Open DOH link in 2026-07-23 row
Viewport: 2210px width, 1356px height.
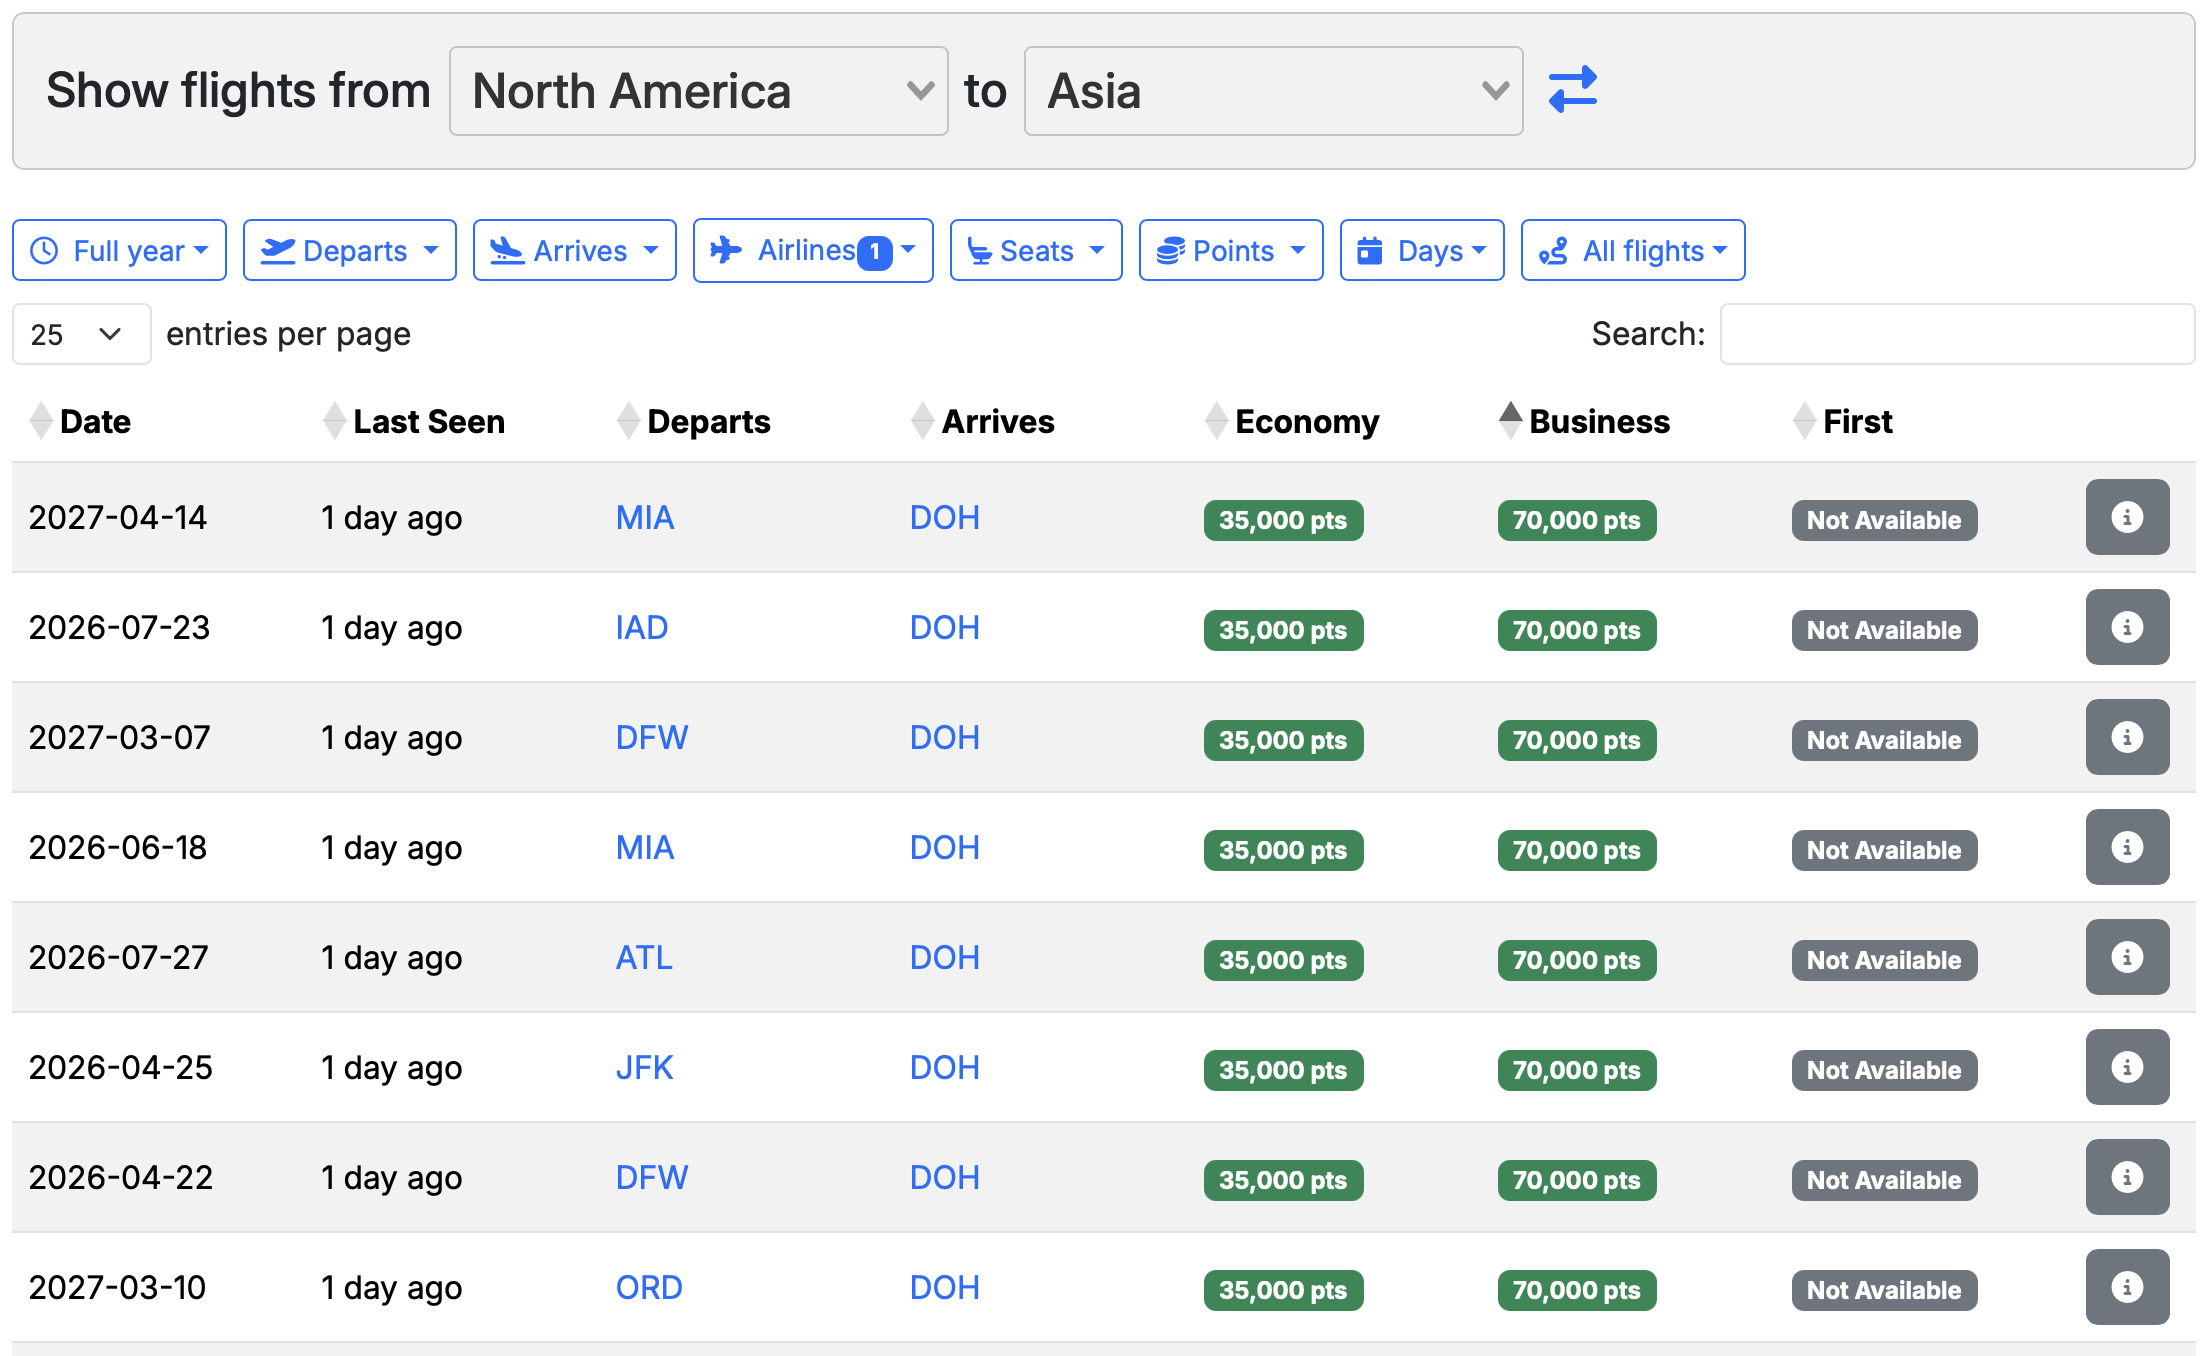(x=945, y=627)
